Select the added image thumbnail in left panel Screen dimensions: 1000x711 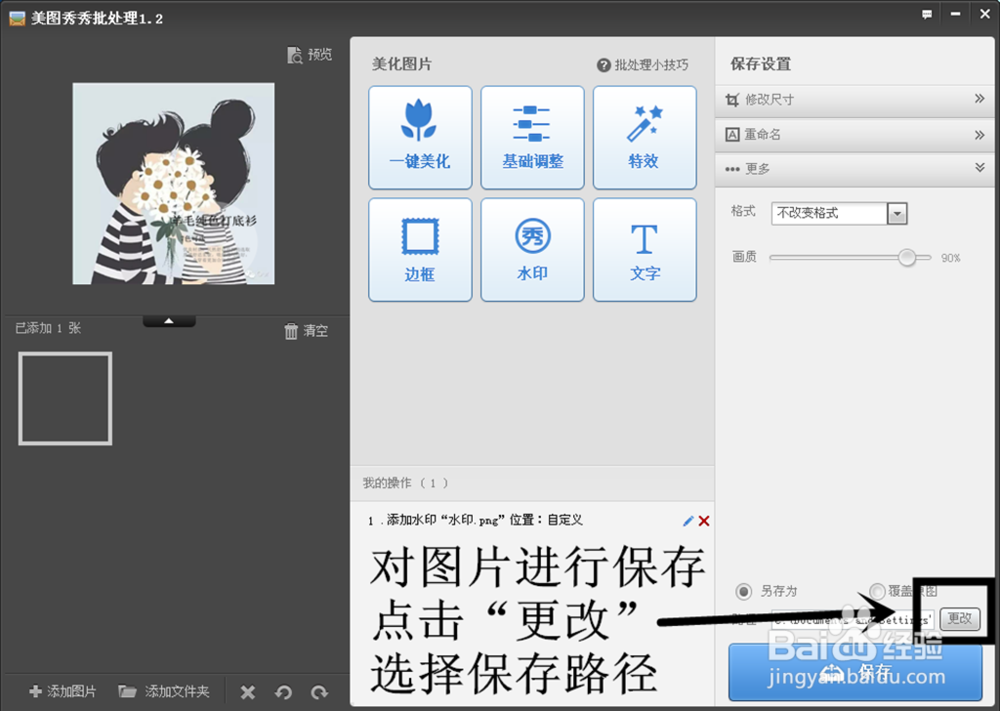[x=65, y=398]
